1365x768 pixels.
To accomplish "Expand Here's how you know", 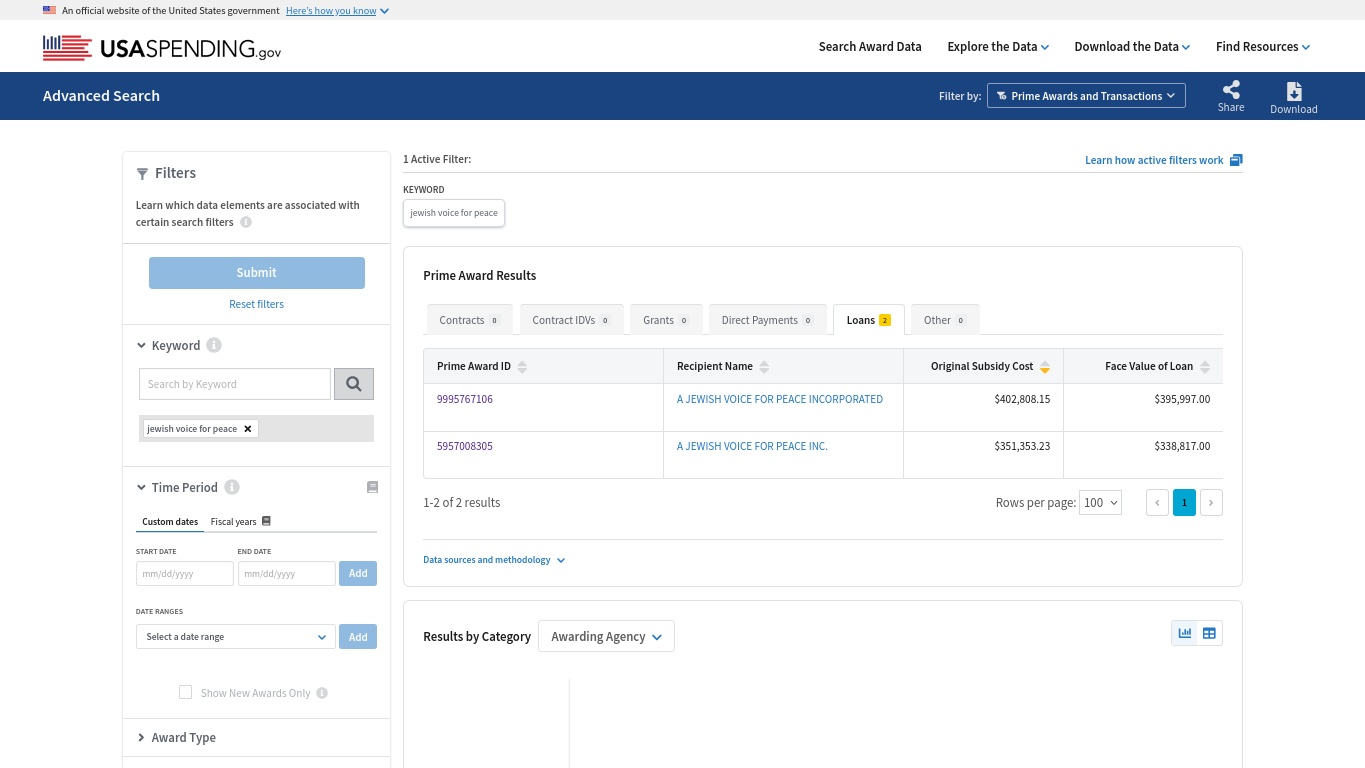I will click(x=337, y=11).
